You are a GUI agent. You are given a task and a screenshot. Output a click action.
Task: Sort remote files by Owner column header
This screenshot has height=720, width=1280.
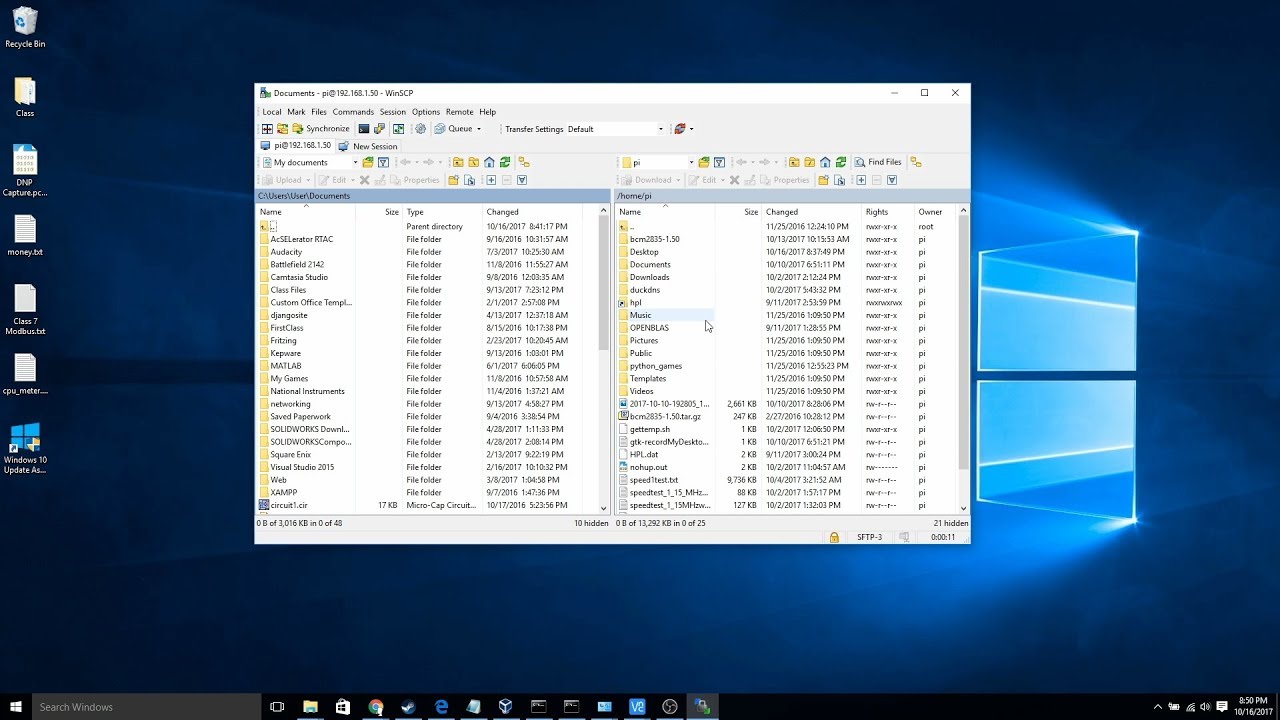pyautogui.click(x=936, y=212)
